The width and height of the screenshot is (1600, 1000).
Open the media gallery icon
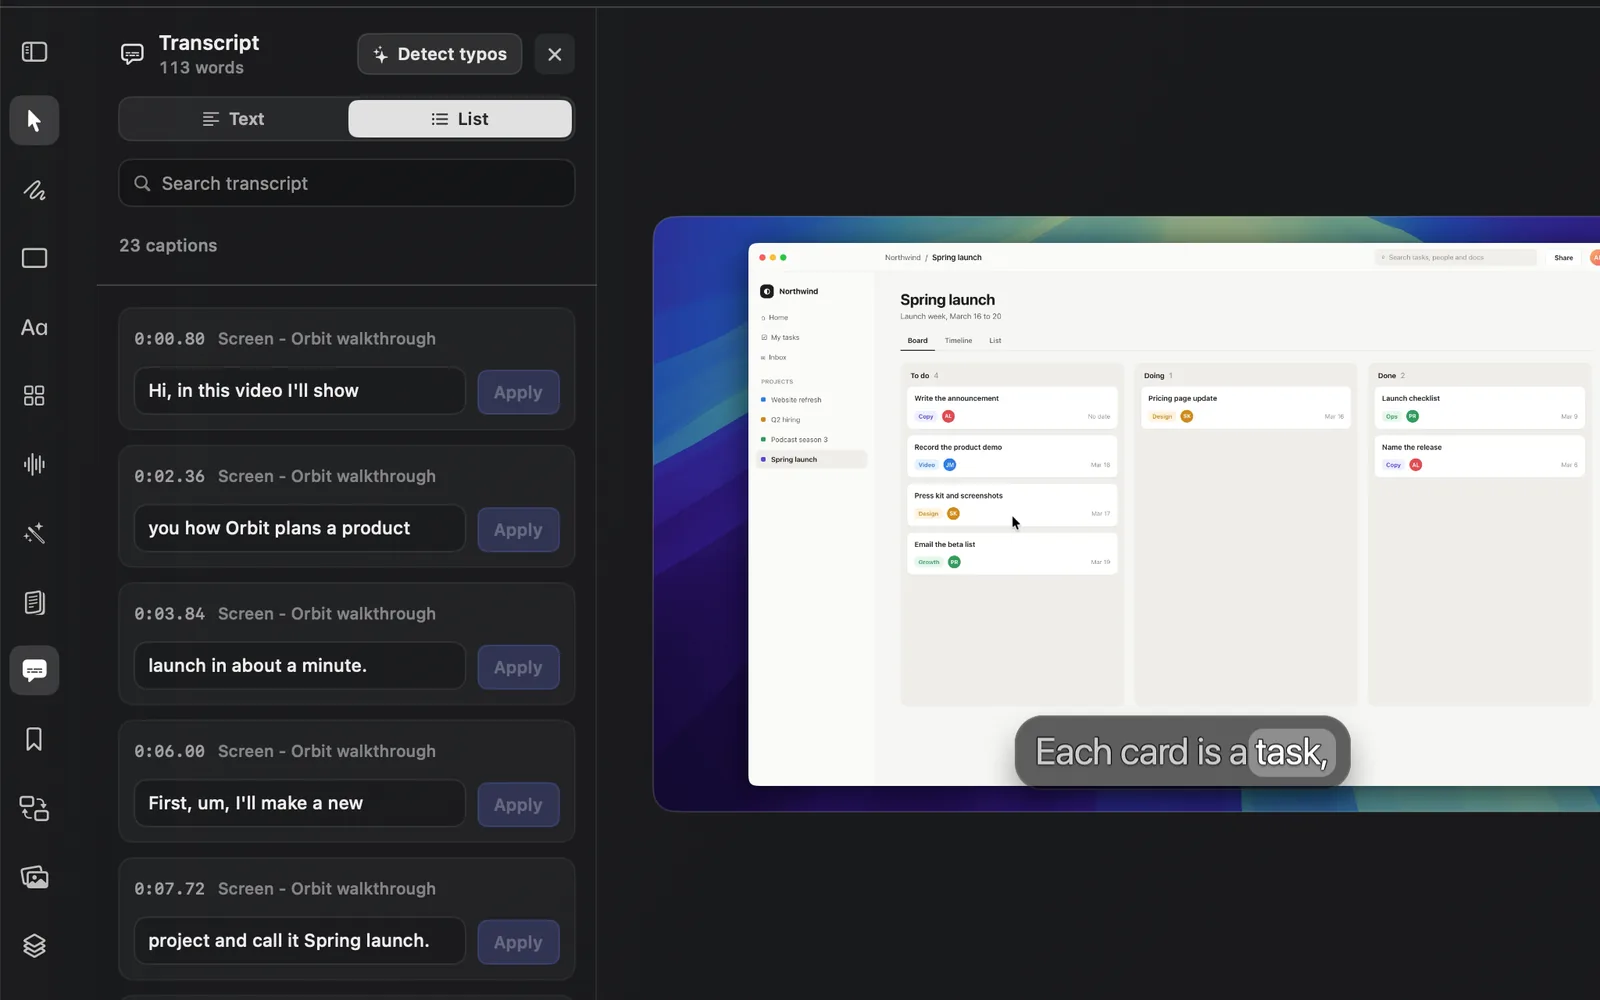pyautogui.click(x=34, y=877)
